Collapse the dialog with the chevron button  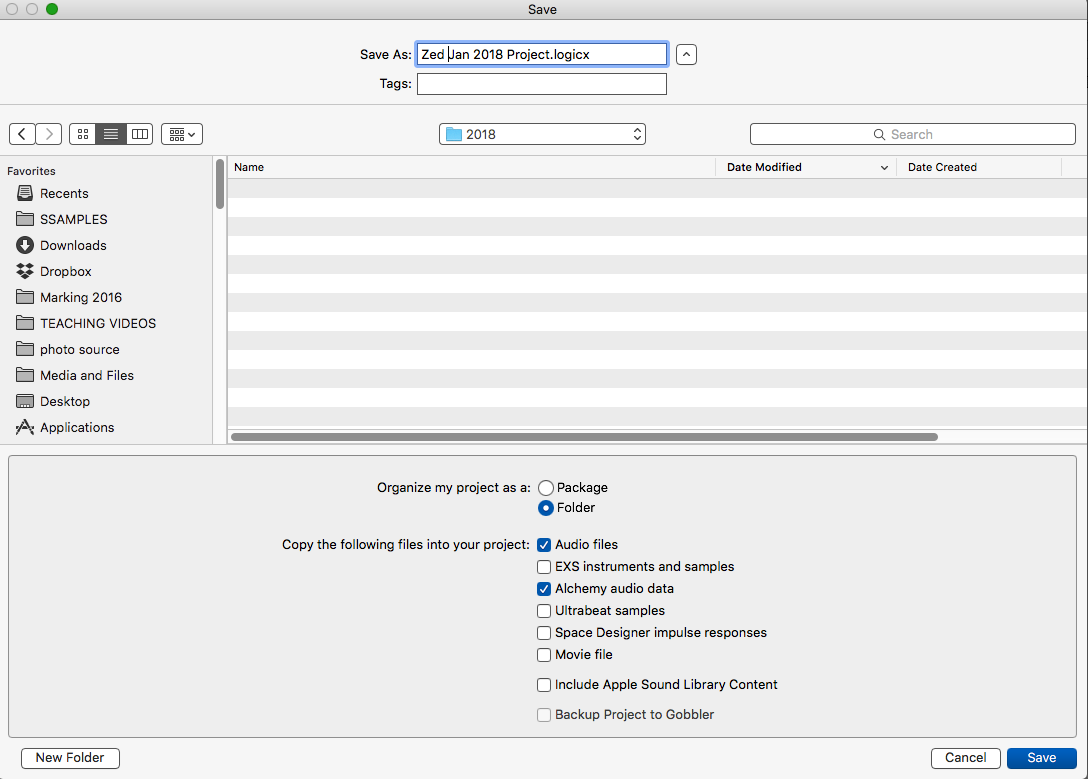click(x=686, y=54)
